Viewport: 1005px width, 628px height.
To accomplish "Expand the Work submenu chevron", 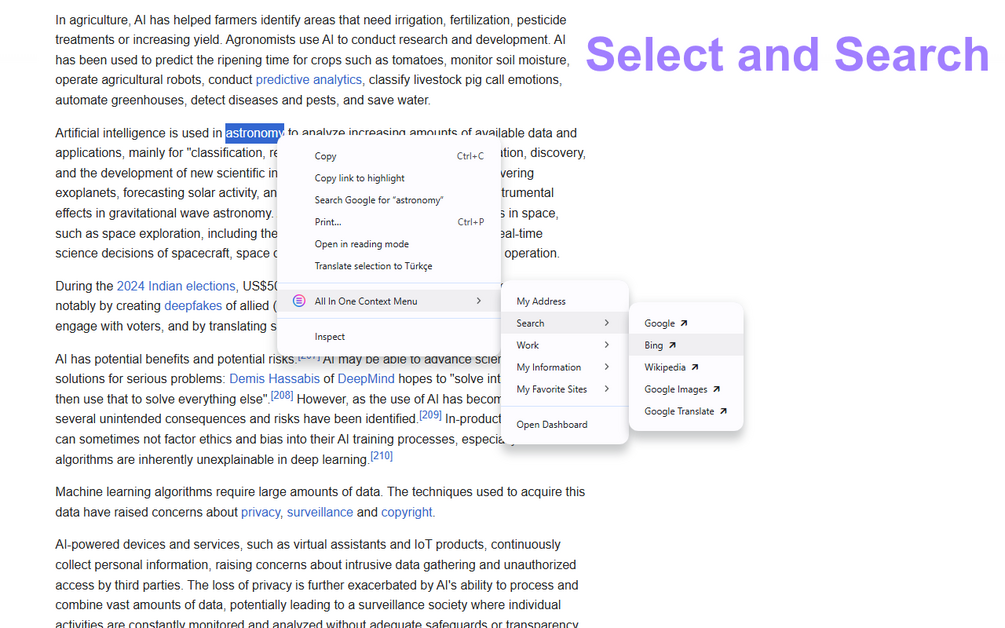I will 606,345.
